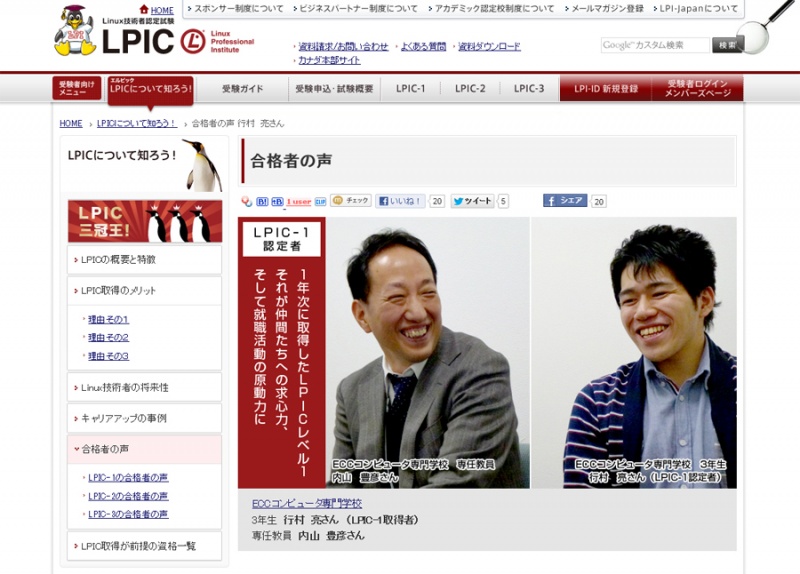
Task: Click HOME in the breadcrumb
Action: pos(71,123)
